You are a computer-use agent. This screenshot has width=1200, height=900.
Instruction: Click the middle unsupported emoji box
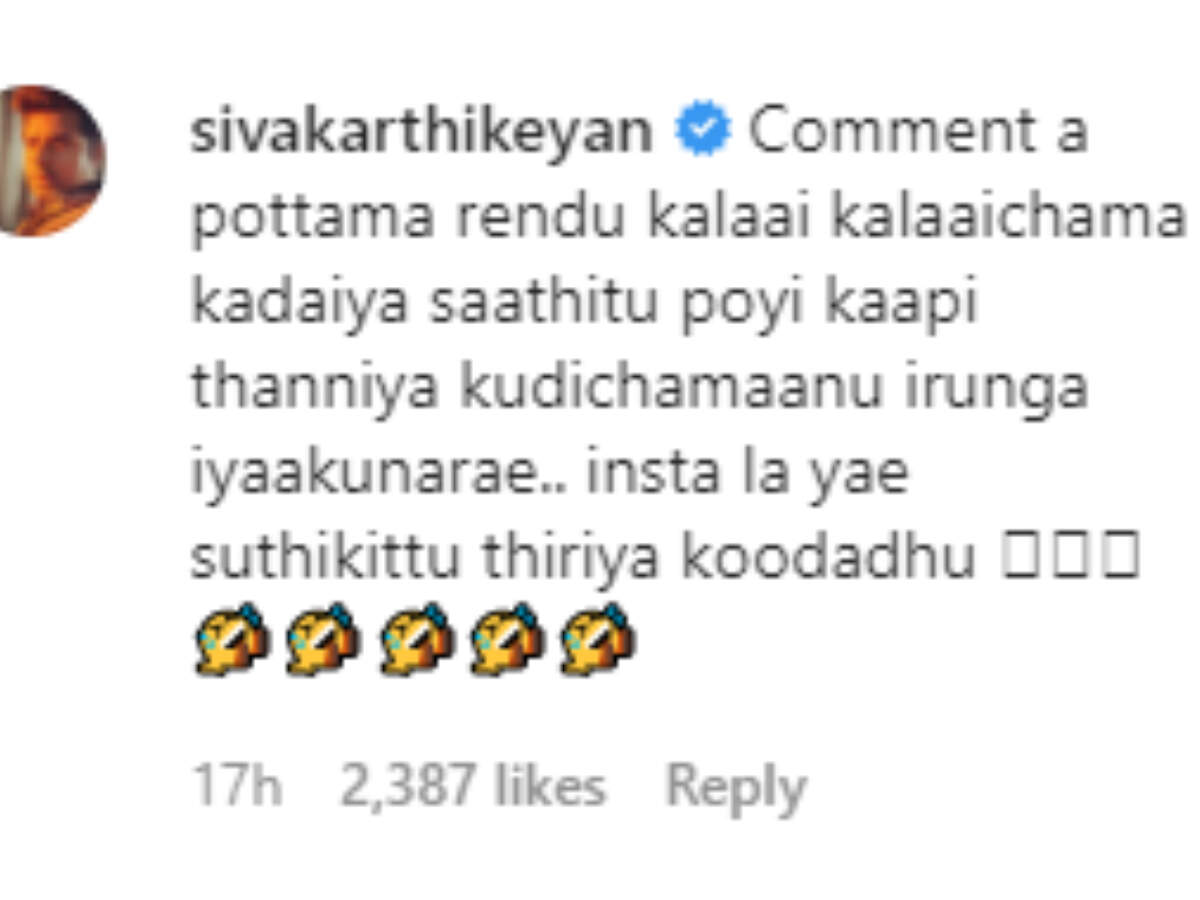(1070, 558)
